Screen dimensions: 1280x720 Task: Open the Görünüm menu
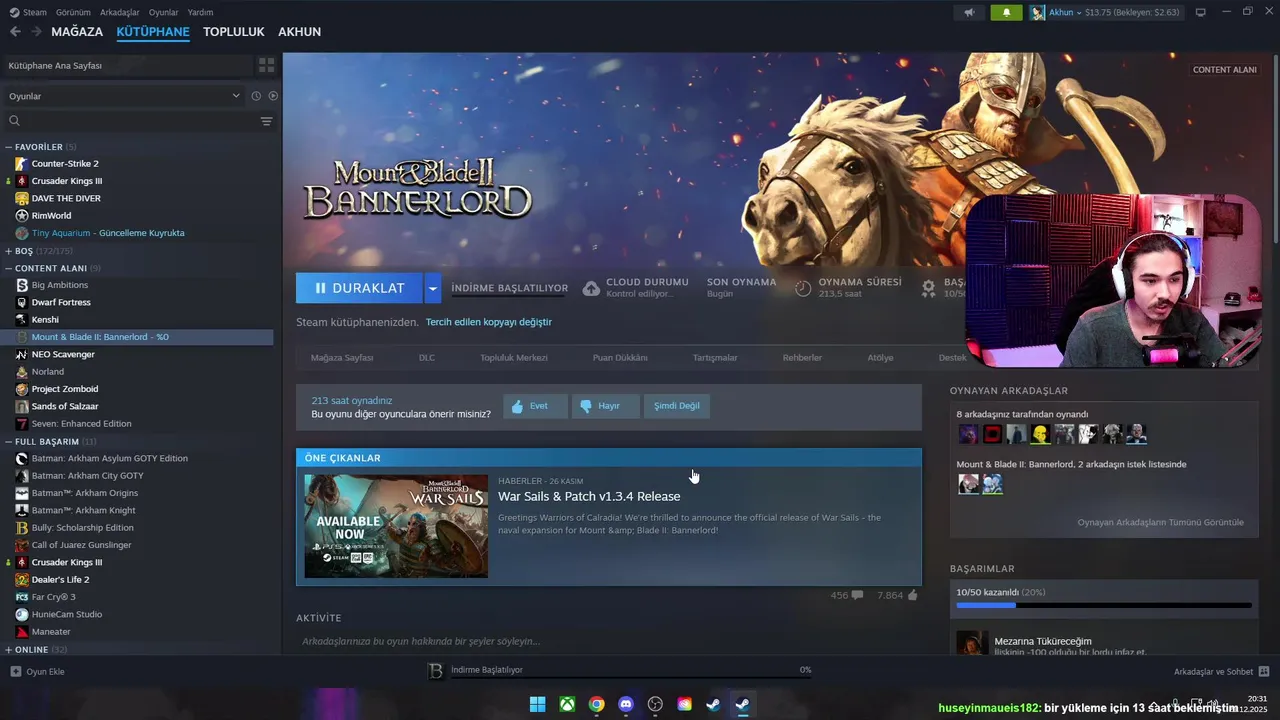pos(73,12)
